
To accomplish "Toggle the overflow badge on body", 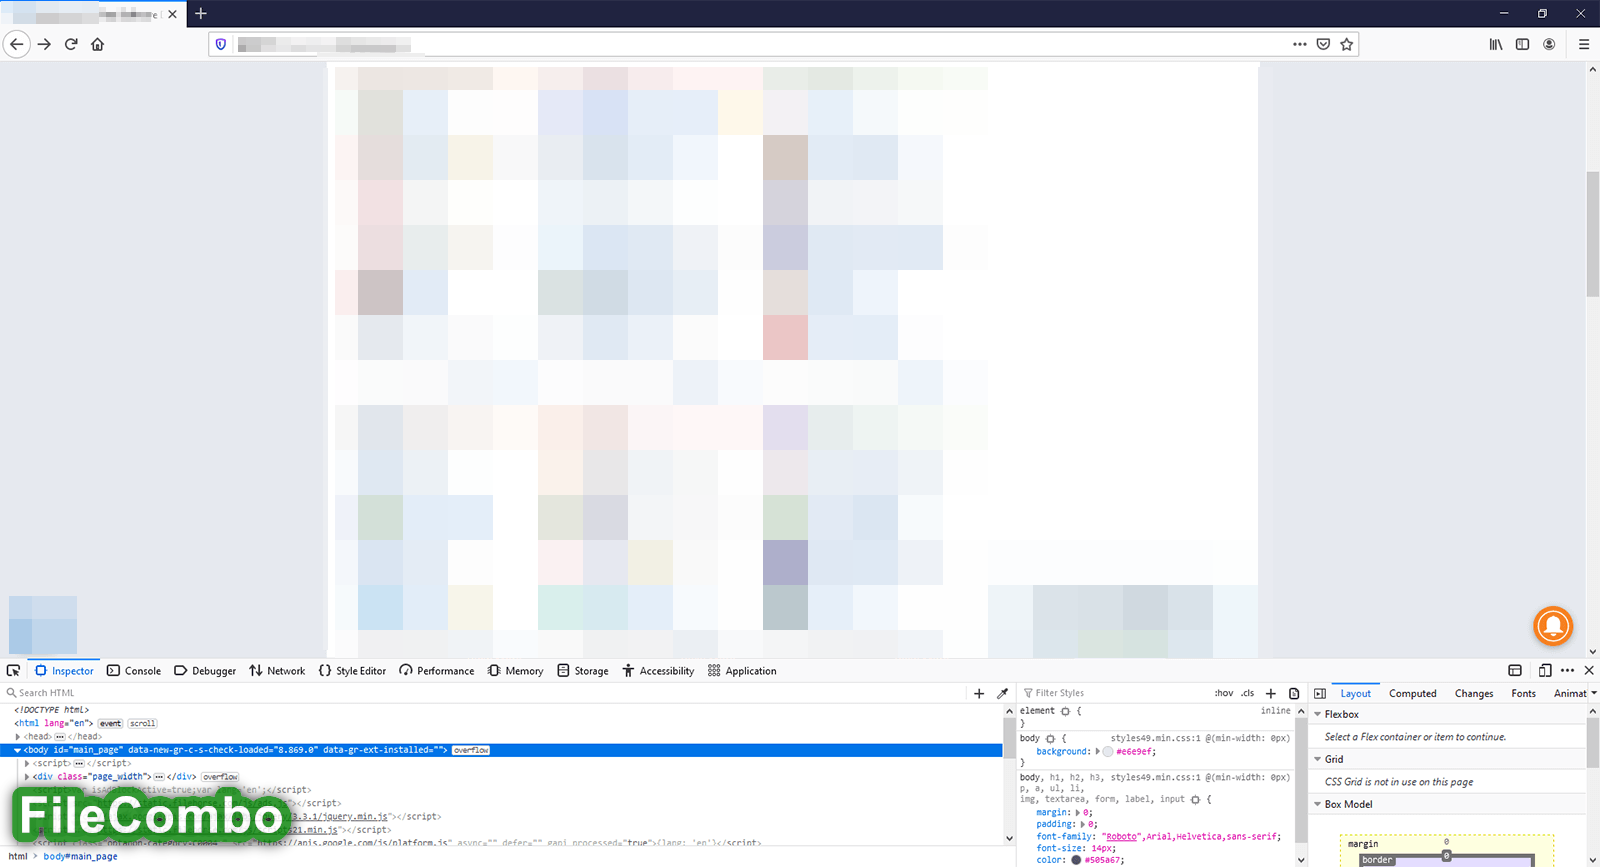I will [x=471, y=750].
